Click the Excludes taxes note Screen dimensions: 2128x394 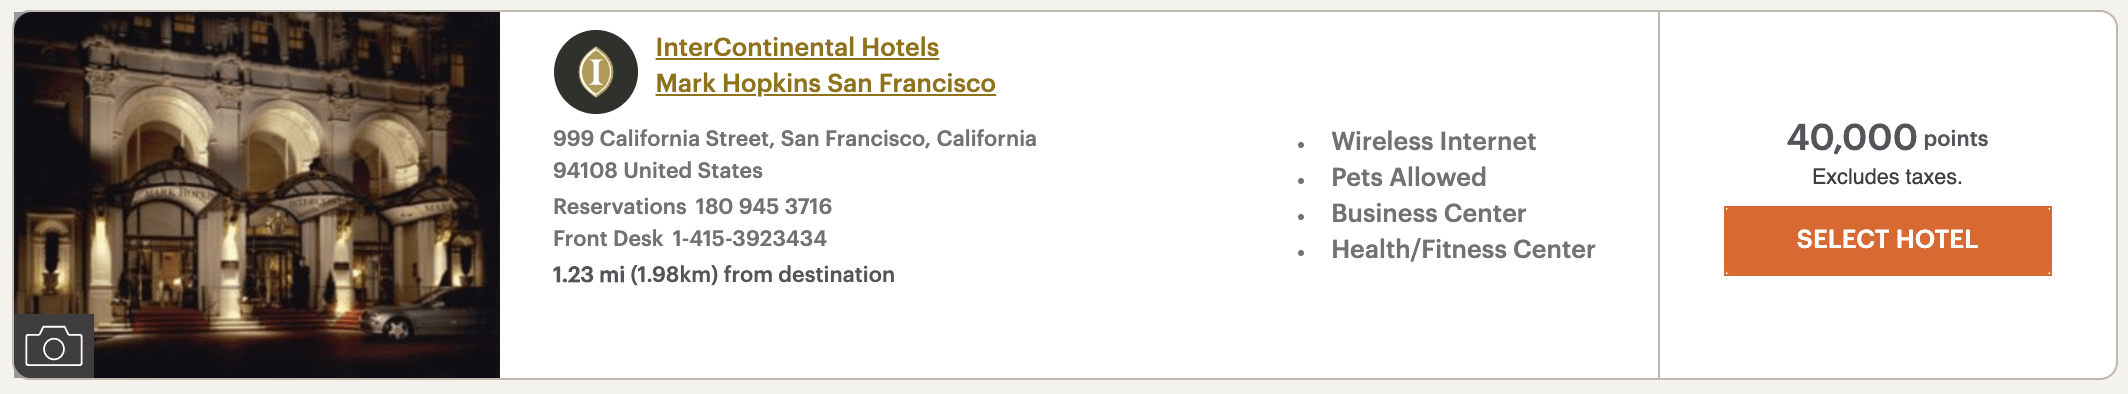click(1887, 177)
